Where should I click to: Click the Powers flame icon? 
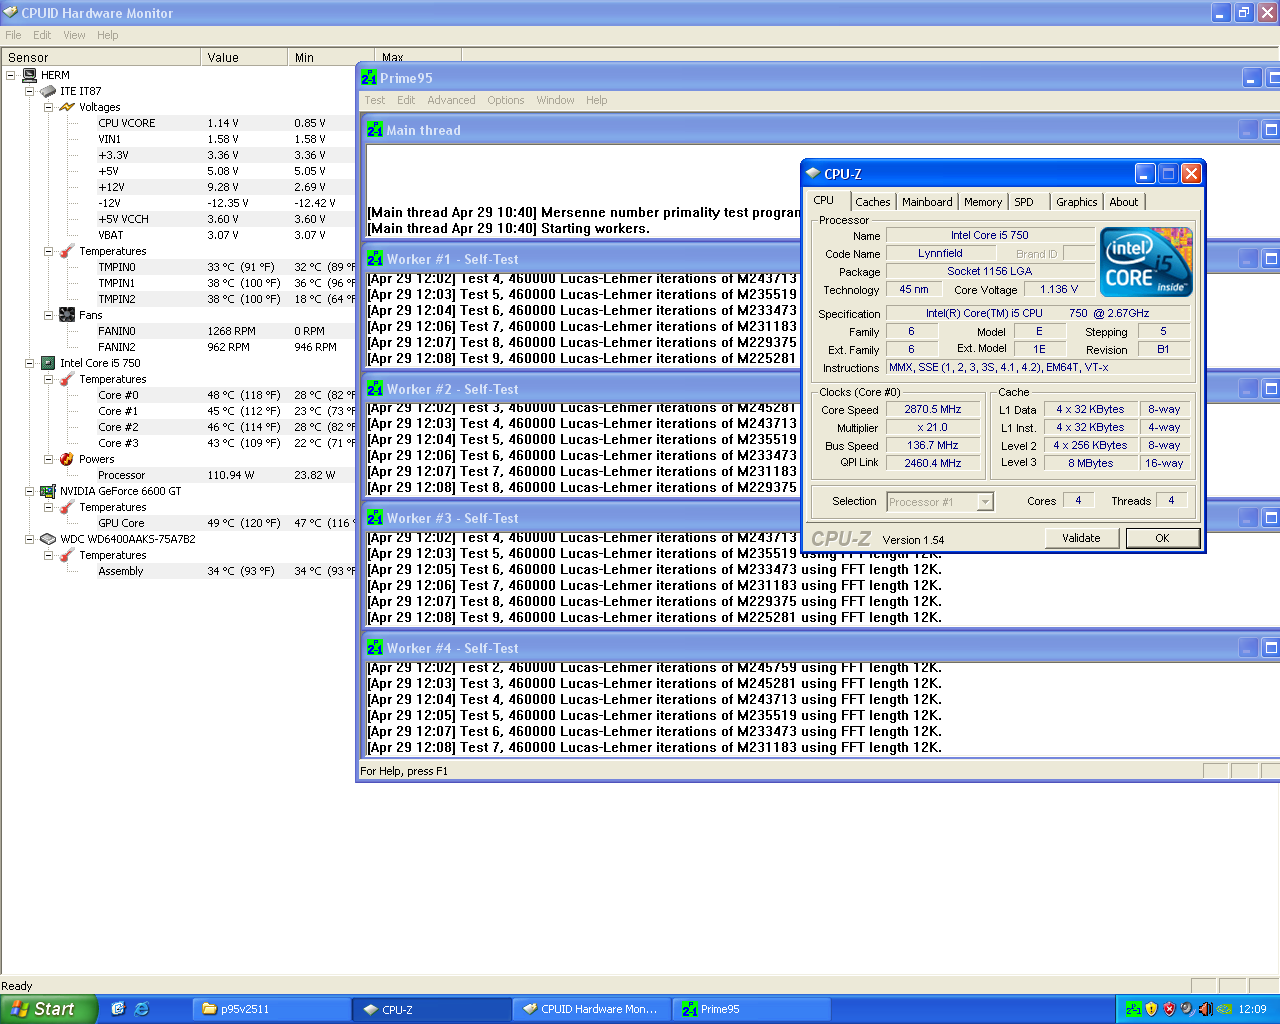[67, 459]
